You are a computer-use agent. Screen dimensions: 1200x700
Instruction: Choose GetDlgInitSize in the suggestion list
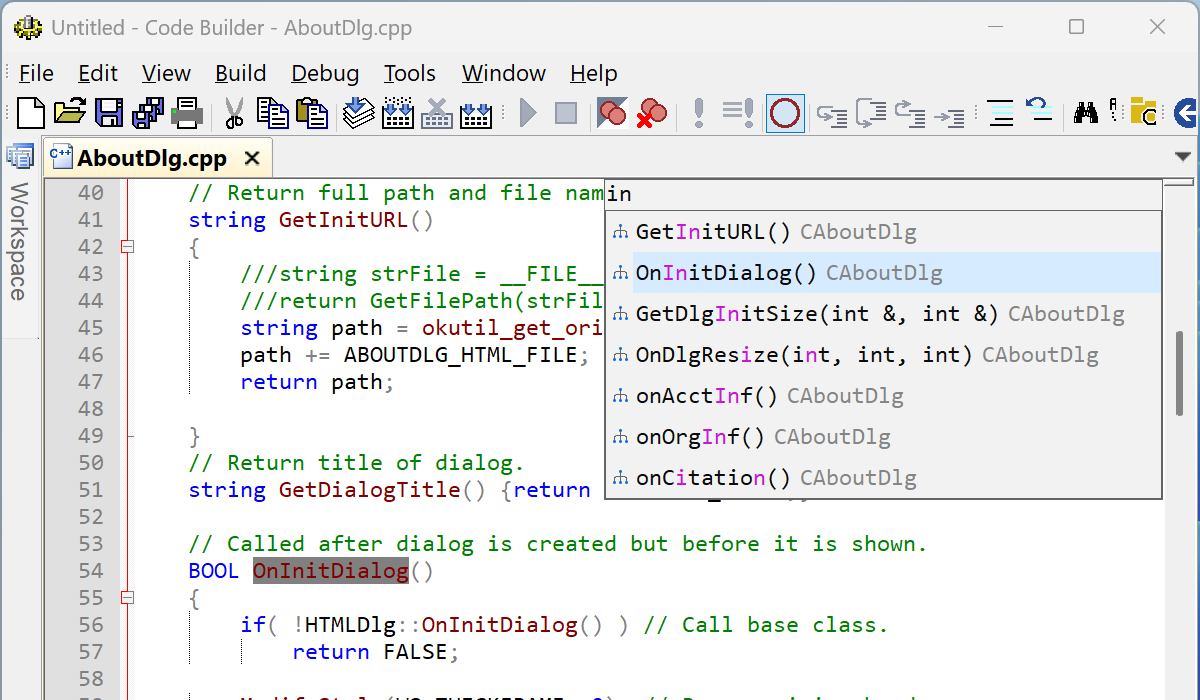[x=726, y=314]
